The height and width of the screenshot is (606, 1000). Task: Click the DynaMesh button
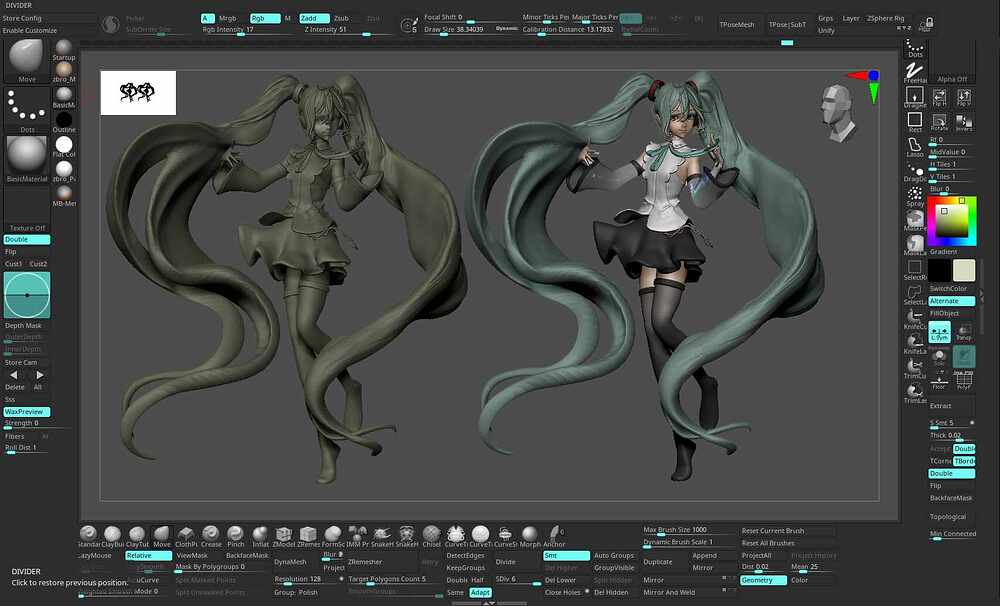click(291, 562)
